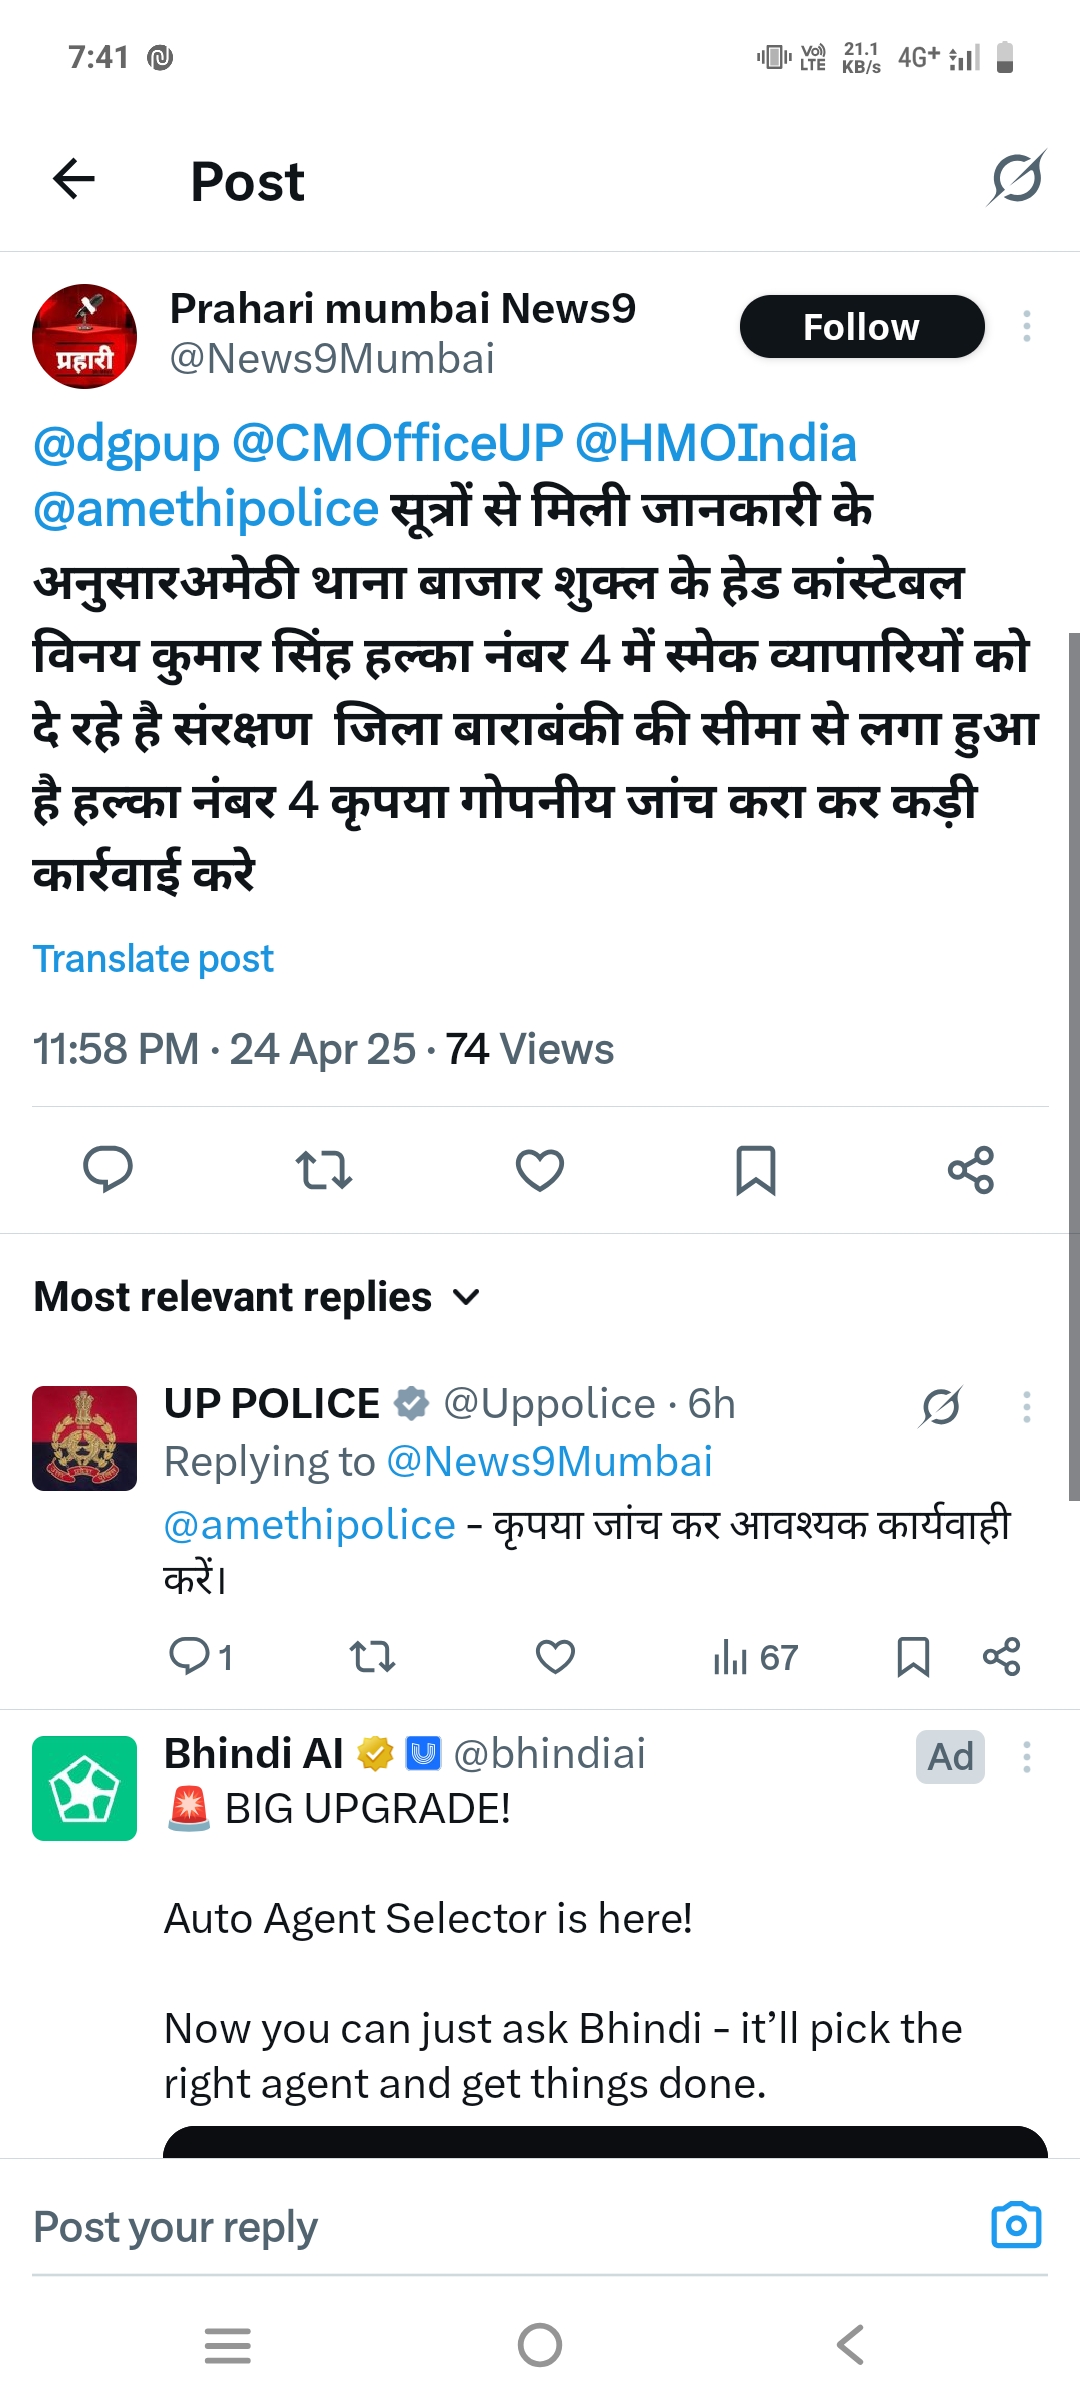Tap the back arrow beside Post
Screen dimensions: 1080x2400
pyautogui.click(x=74, y=180)
